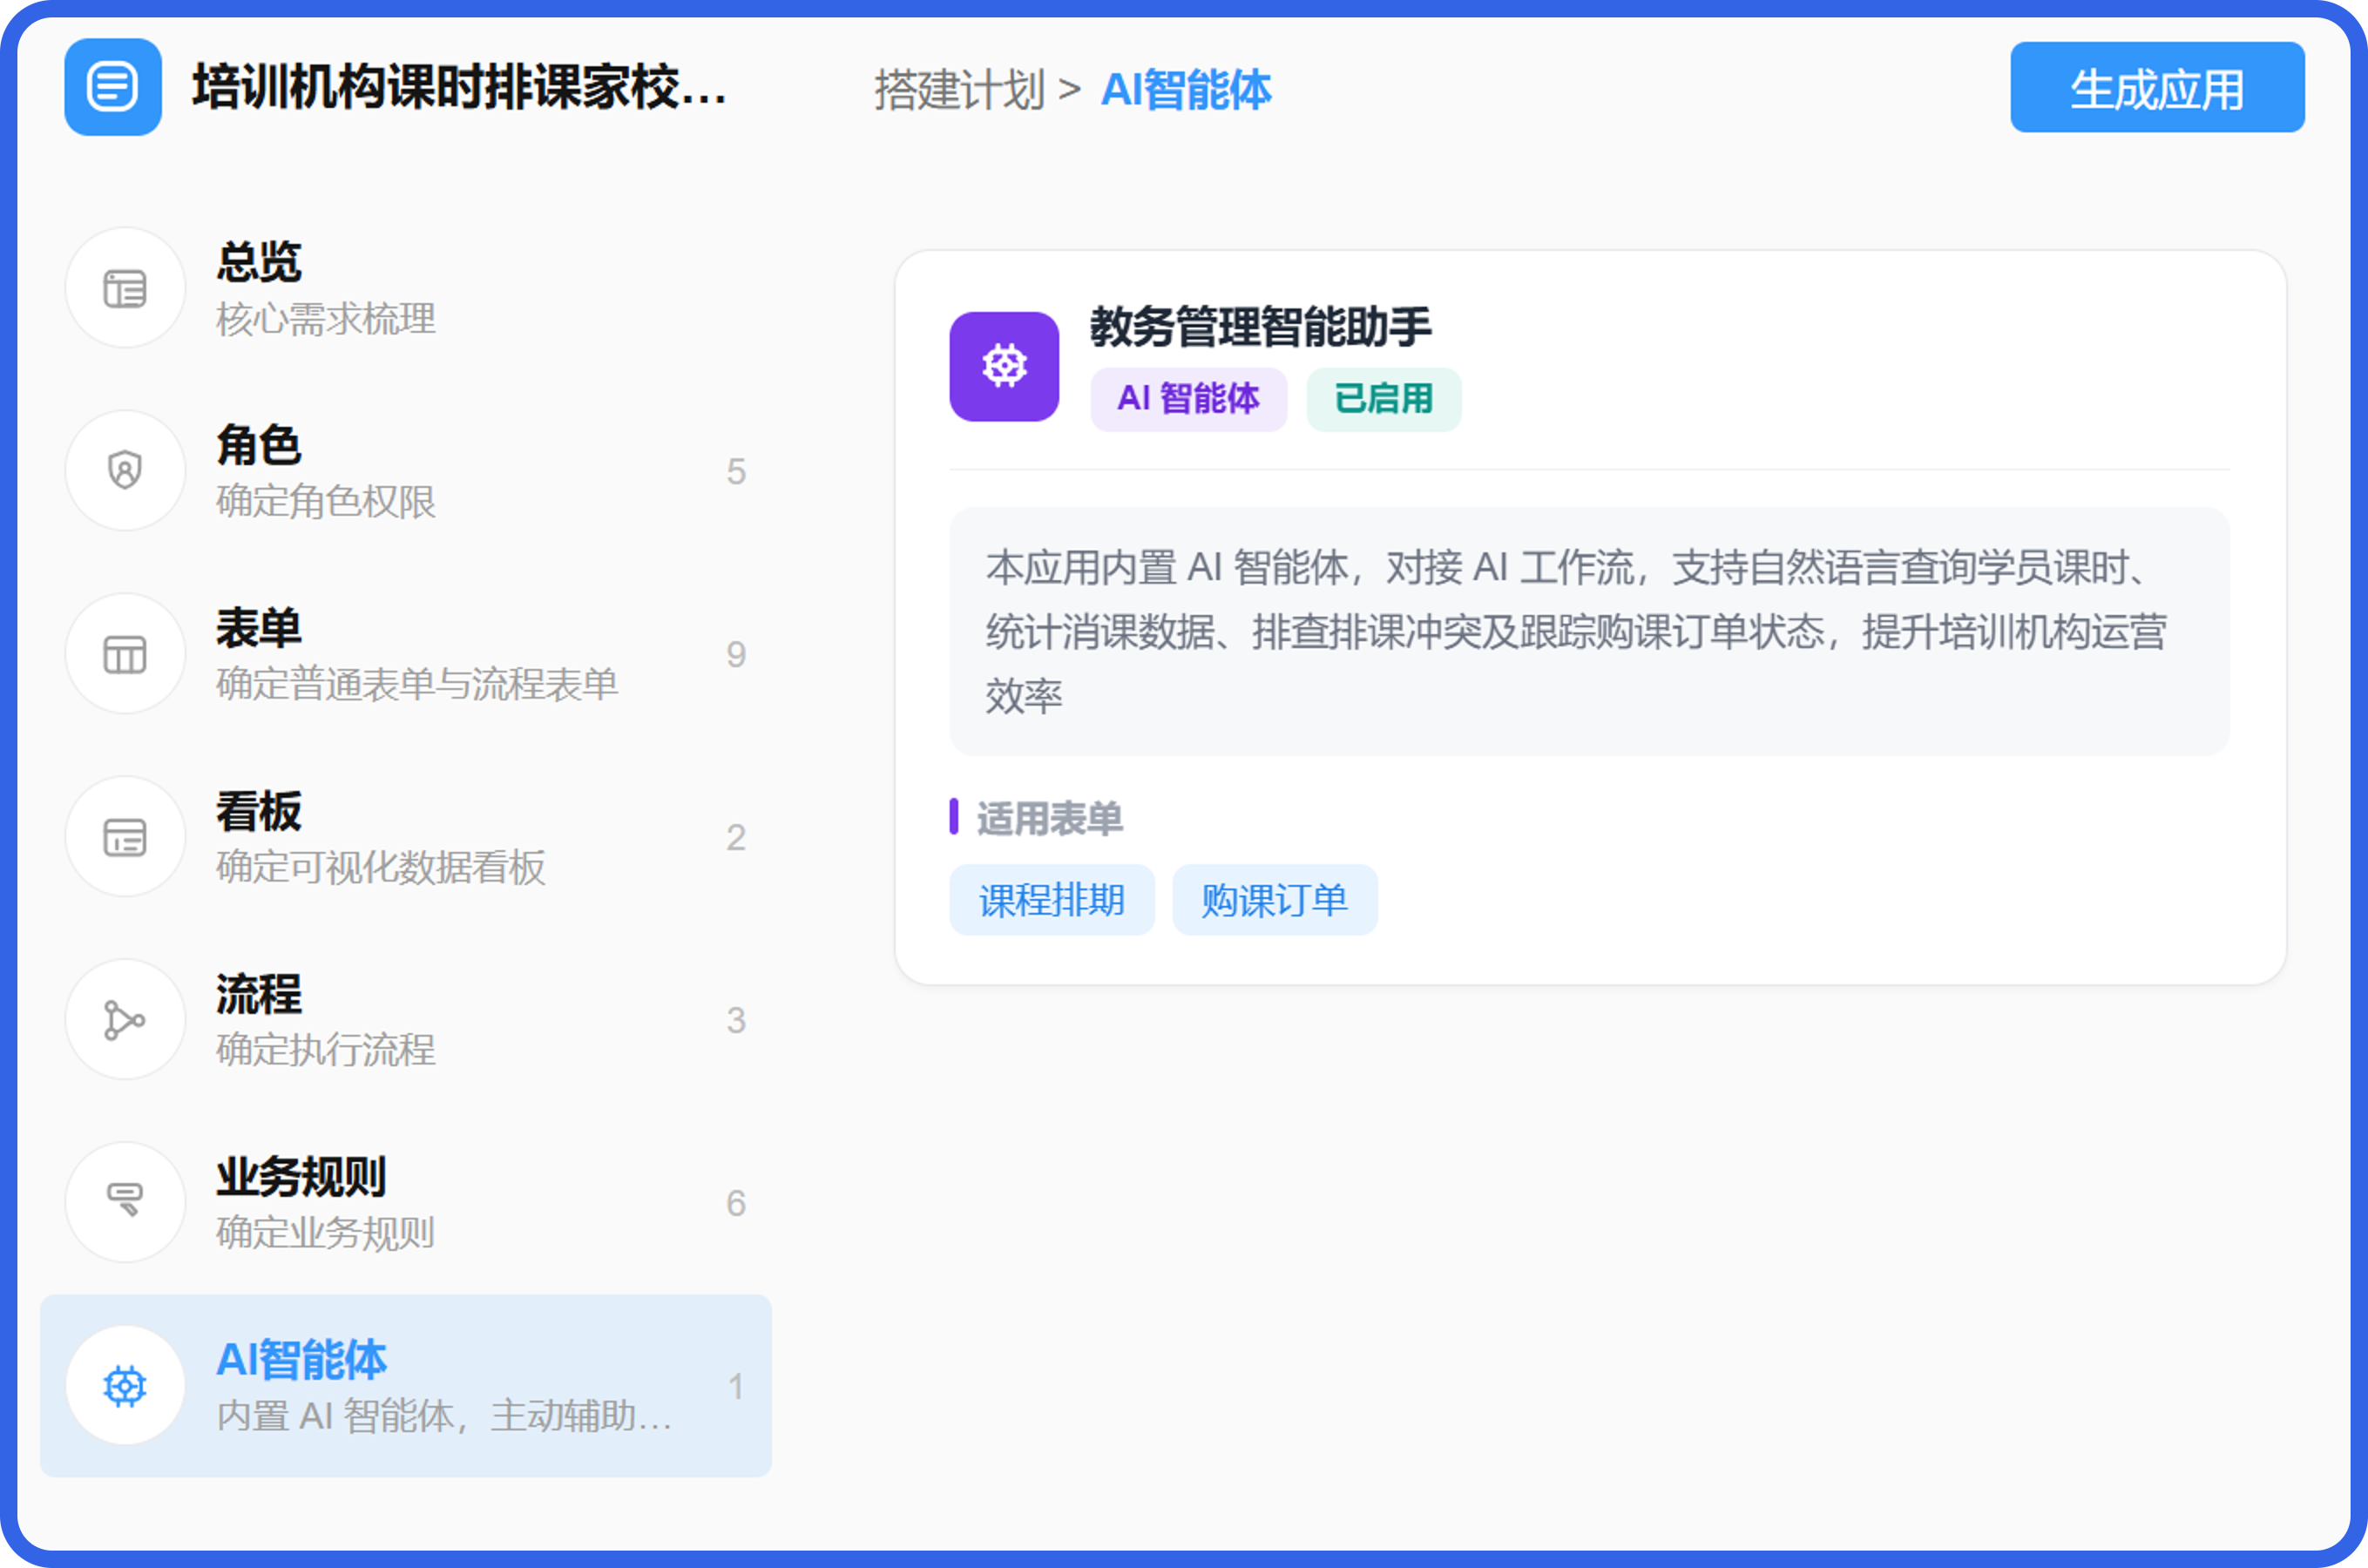Image resolution: width=2368 pixels, height=1568 pixels.
Task: Click the 生成应用 button
Action: click(x=2157, y=87)
